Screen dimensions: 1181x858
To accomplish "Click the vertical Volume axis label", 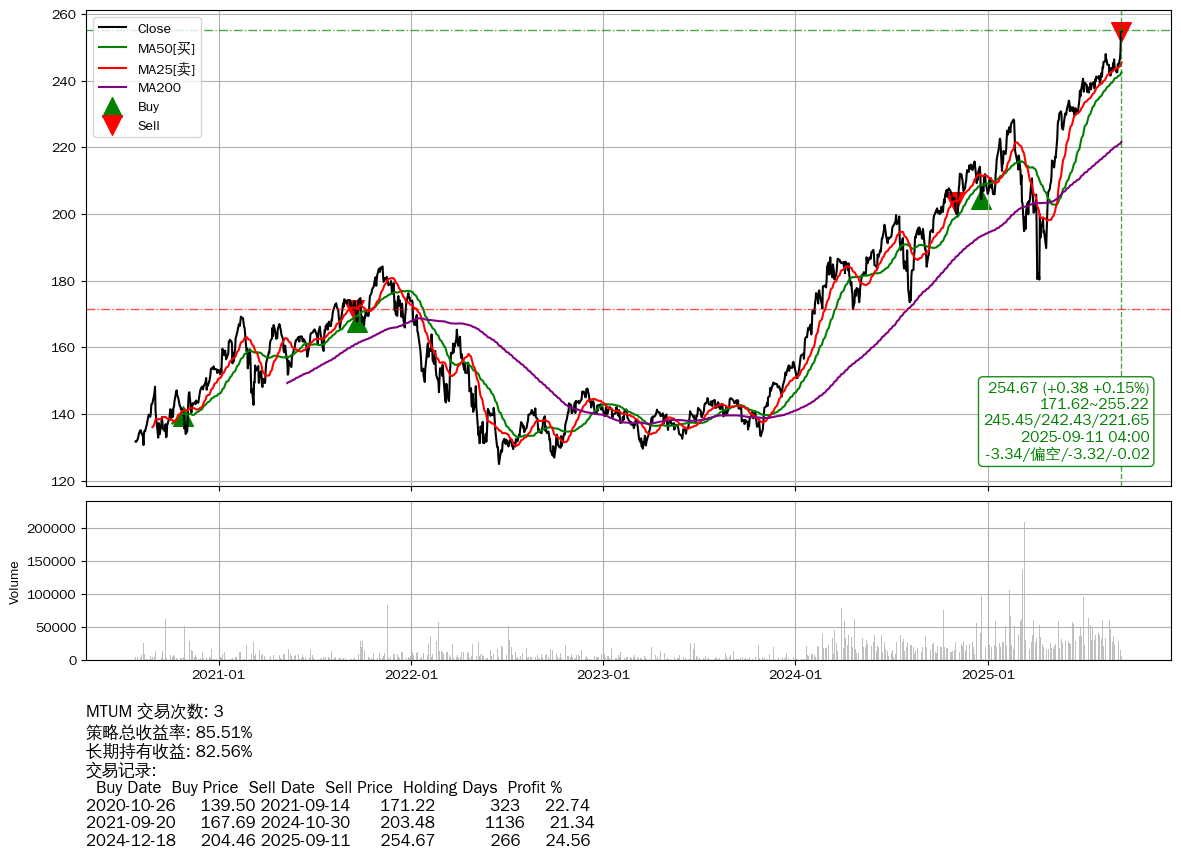I will [x=14, y=582].
